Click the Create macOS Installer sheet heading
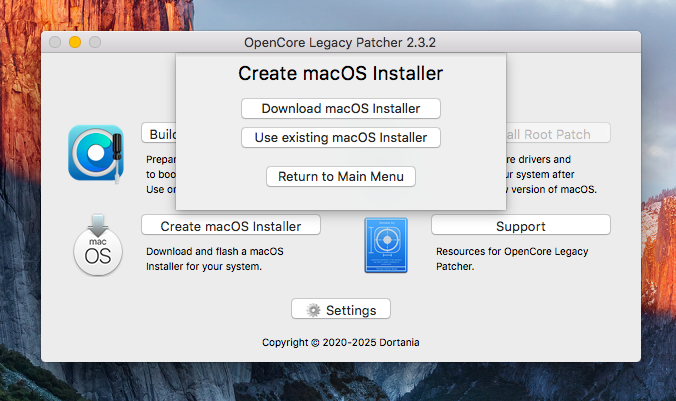The height and width of the screenshot is (401, 676). [x=341, y=73]
